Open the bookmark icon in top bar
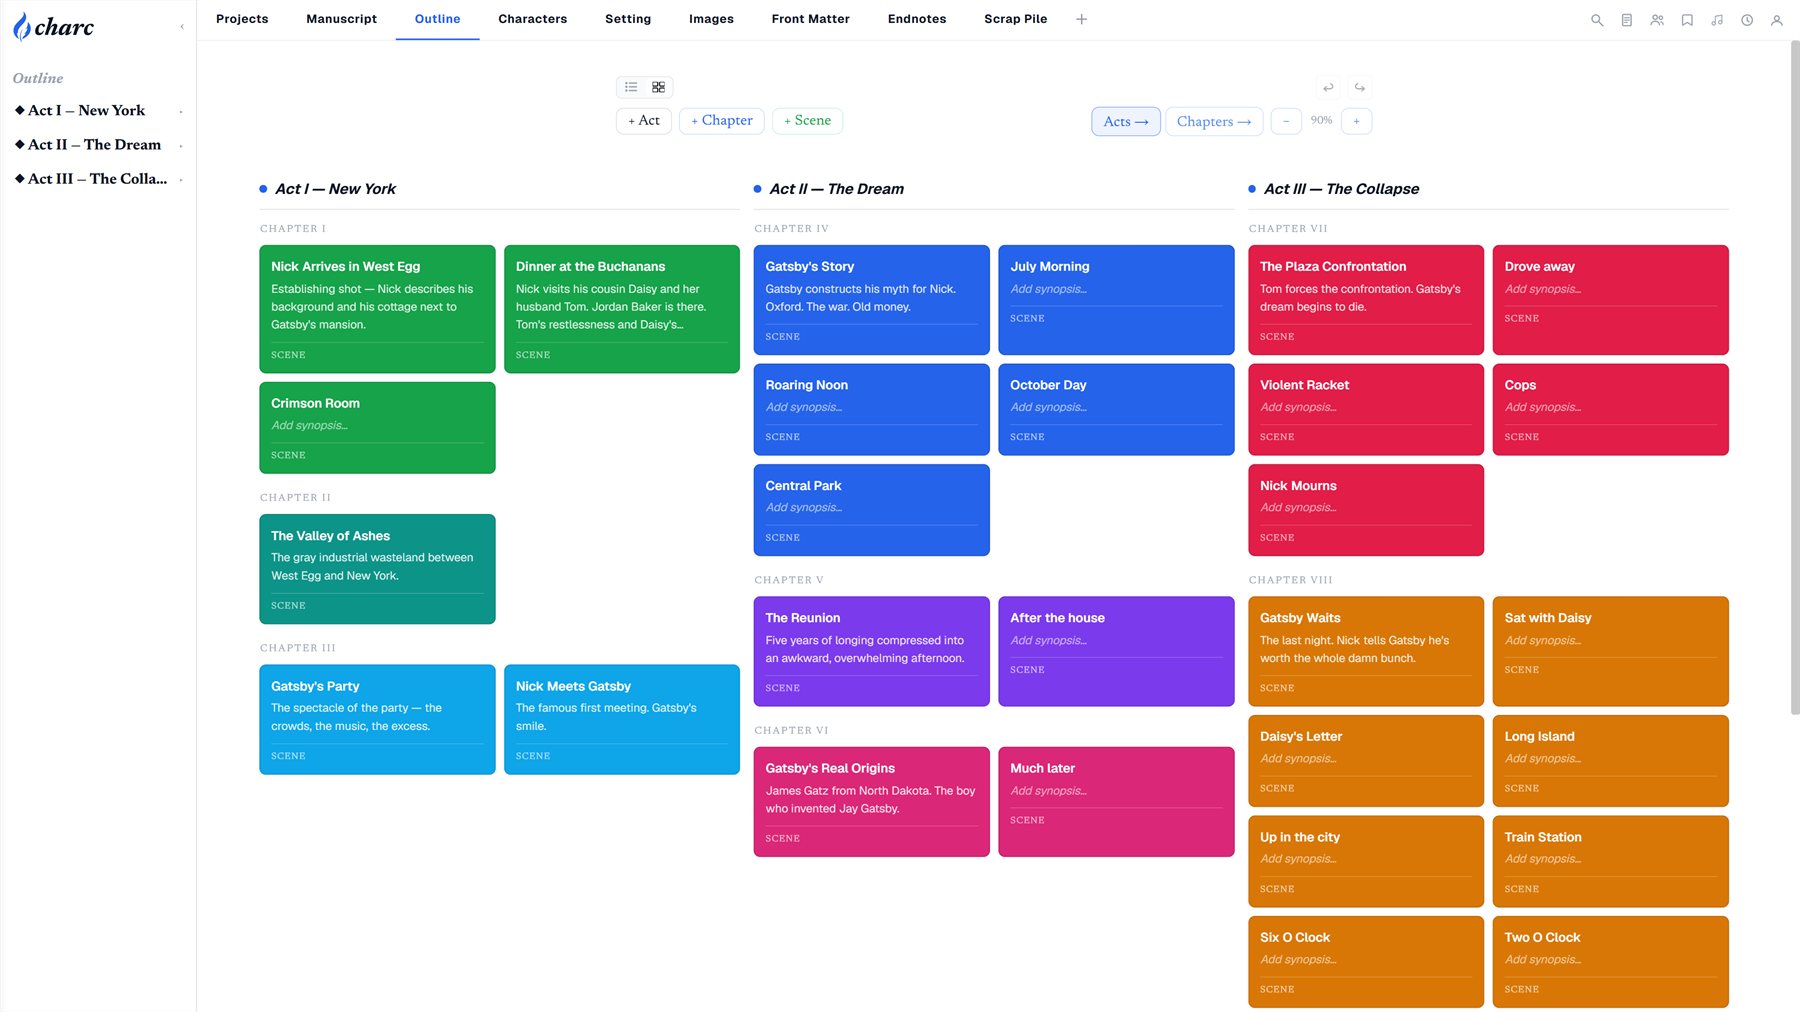Screen dimensions: 1800x1012 coord(1687,20)
